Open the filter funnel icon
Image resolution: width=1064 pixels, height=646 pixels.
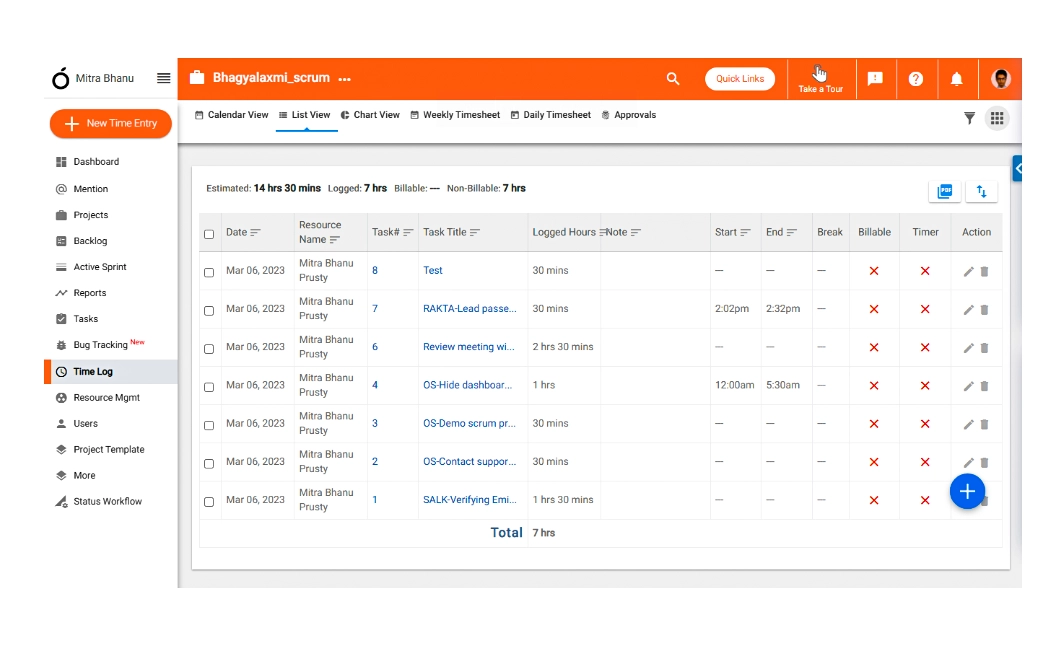pyautogui.click(x=969, y=118)
